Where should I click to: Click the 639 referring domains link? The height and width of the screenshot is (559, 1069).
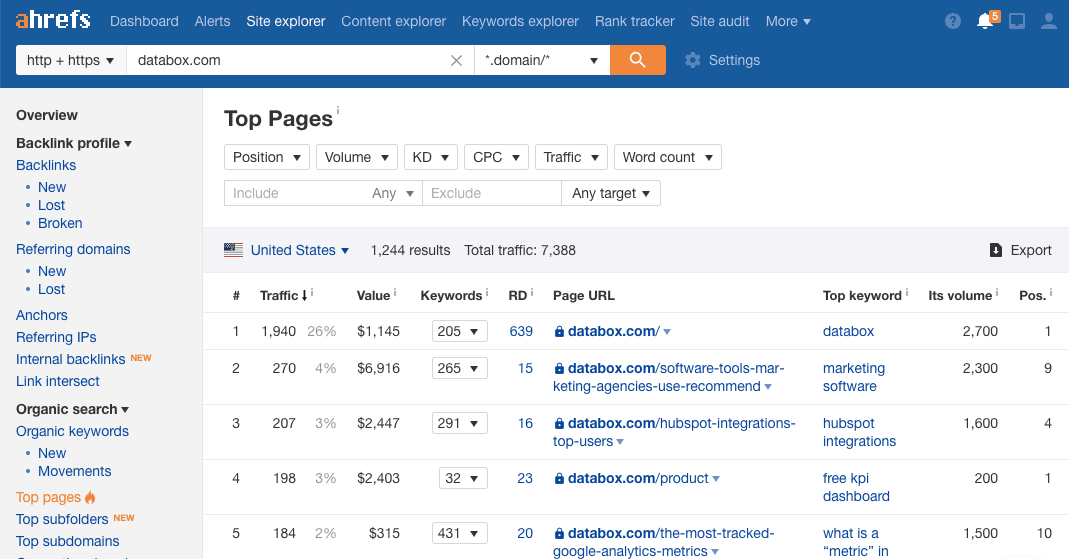(x=521, y=331)
